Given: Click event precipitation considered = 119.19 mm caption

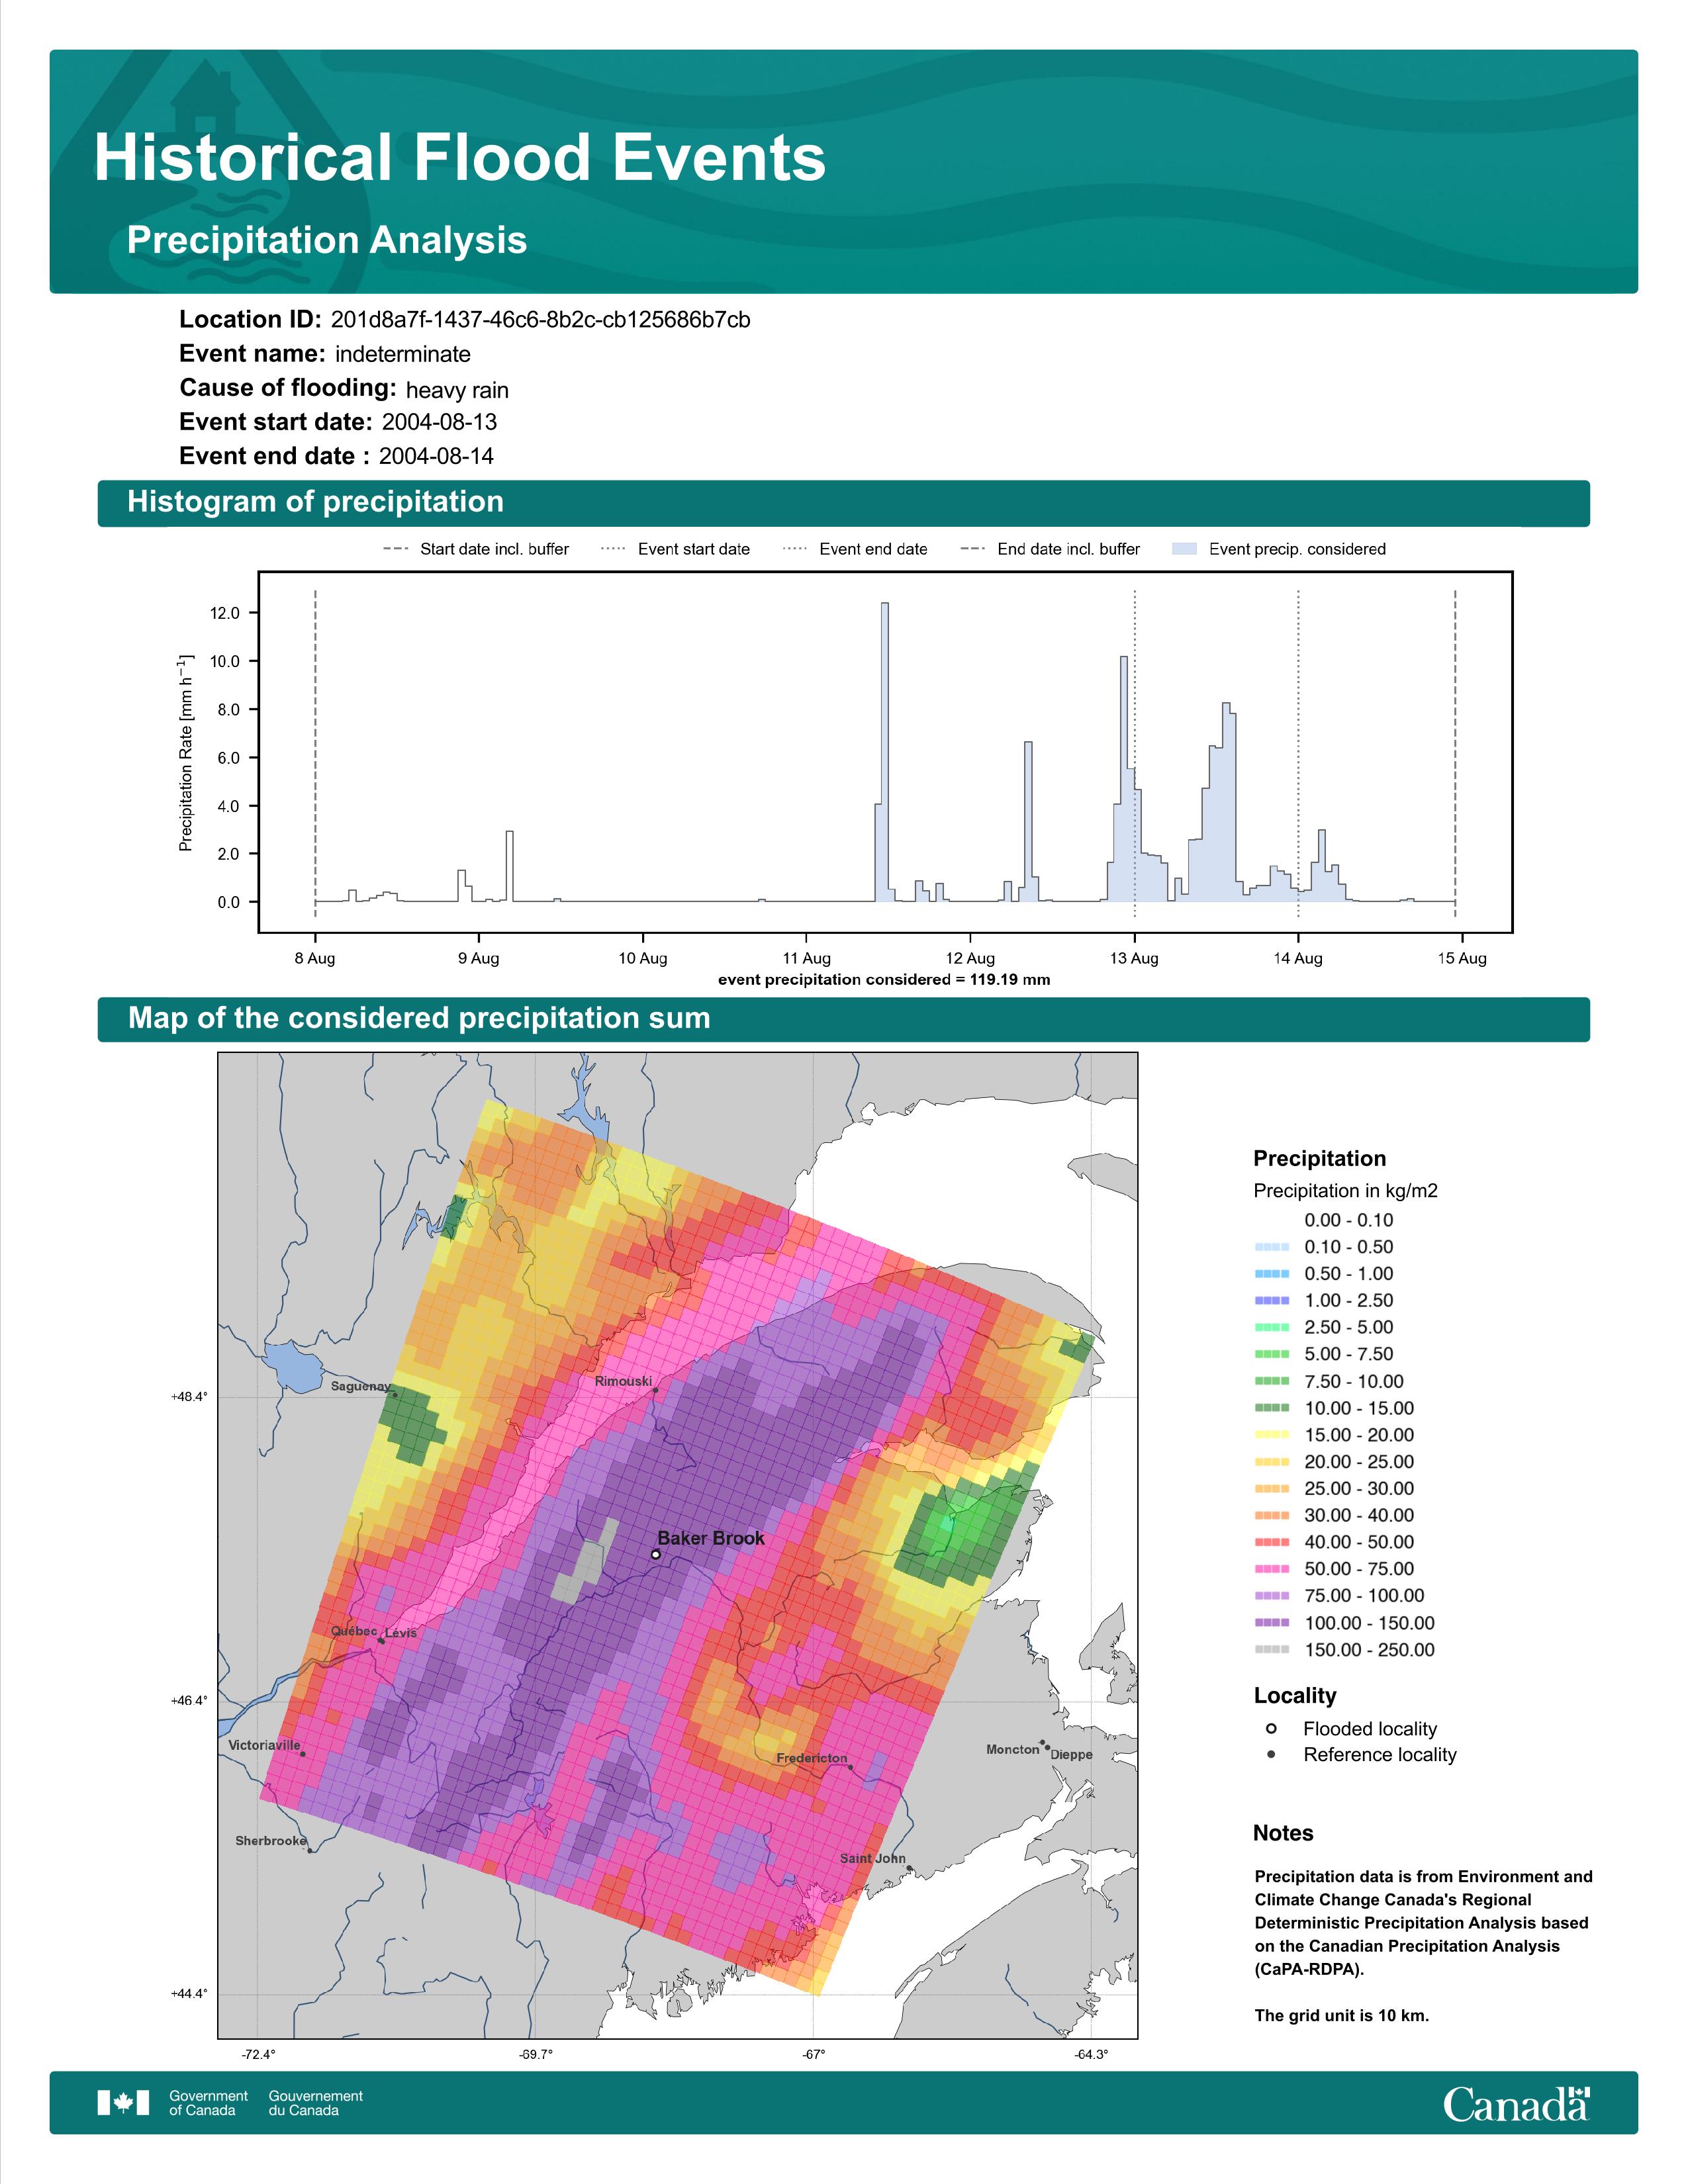Looking at the screenshot, I should tap(884, 980).
